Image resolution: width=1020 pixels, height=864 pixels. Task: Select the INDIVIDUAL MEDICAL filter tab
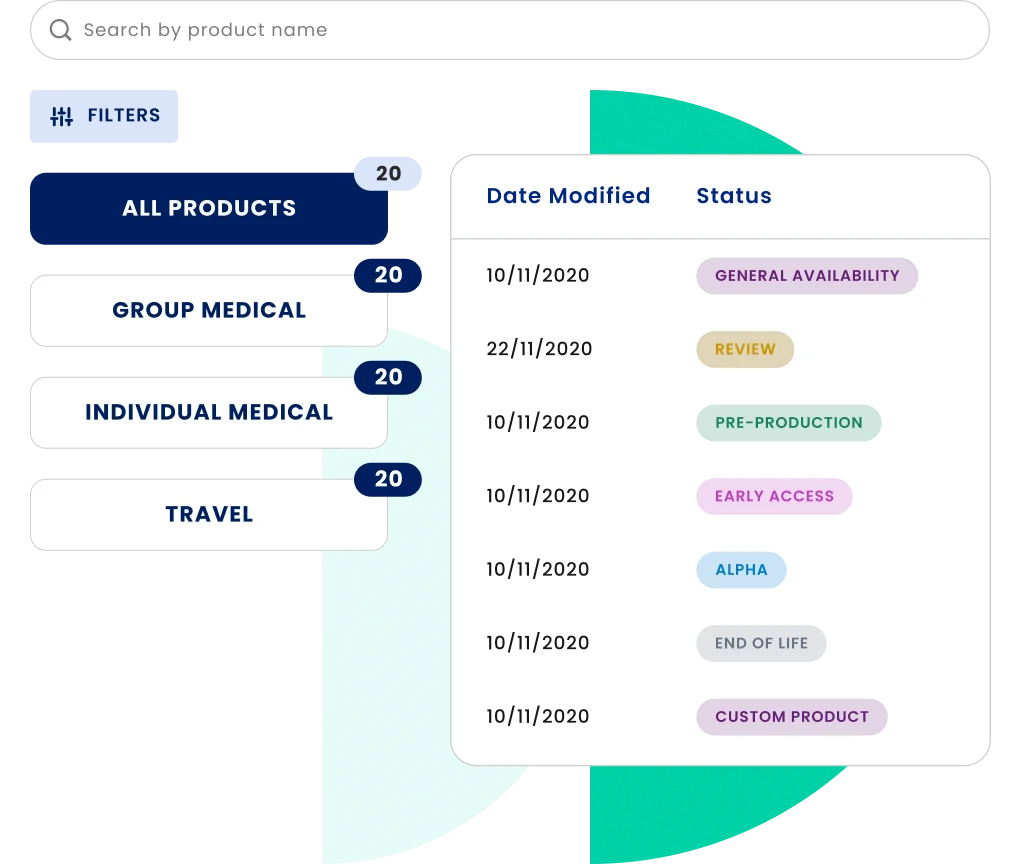[x=209, y=412]
